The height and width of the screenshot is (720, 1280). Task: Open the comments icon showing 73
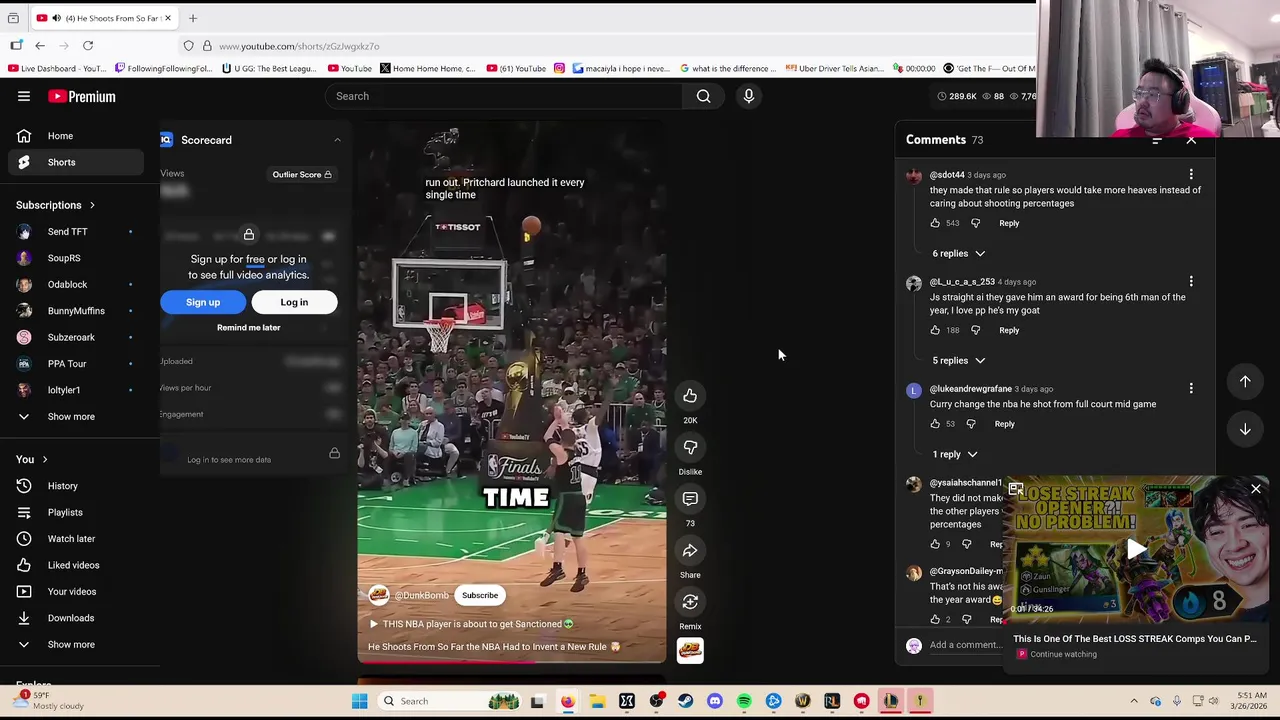(690, 499)
